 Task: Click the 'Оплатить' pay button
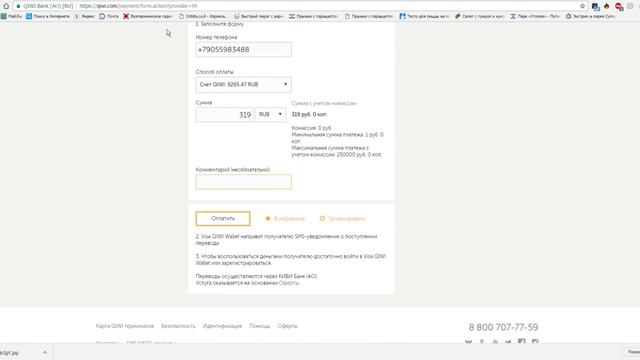223,218
